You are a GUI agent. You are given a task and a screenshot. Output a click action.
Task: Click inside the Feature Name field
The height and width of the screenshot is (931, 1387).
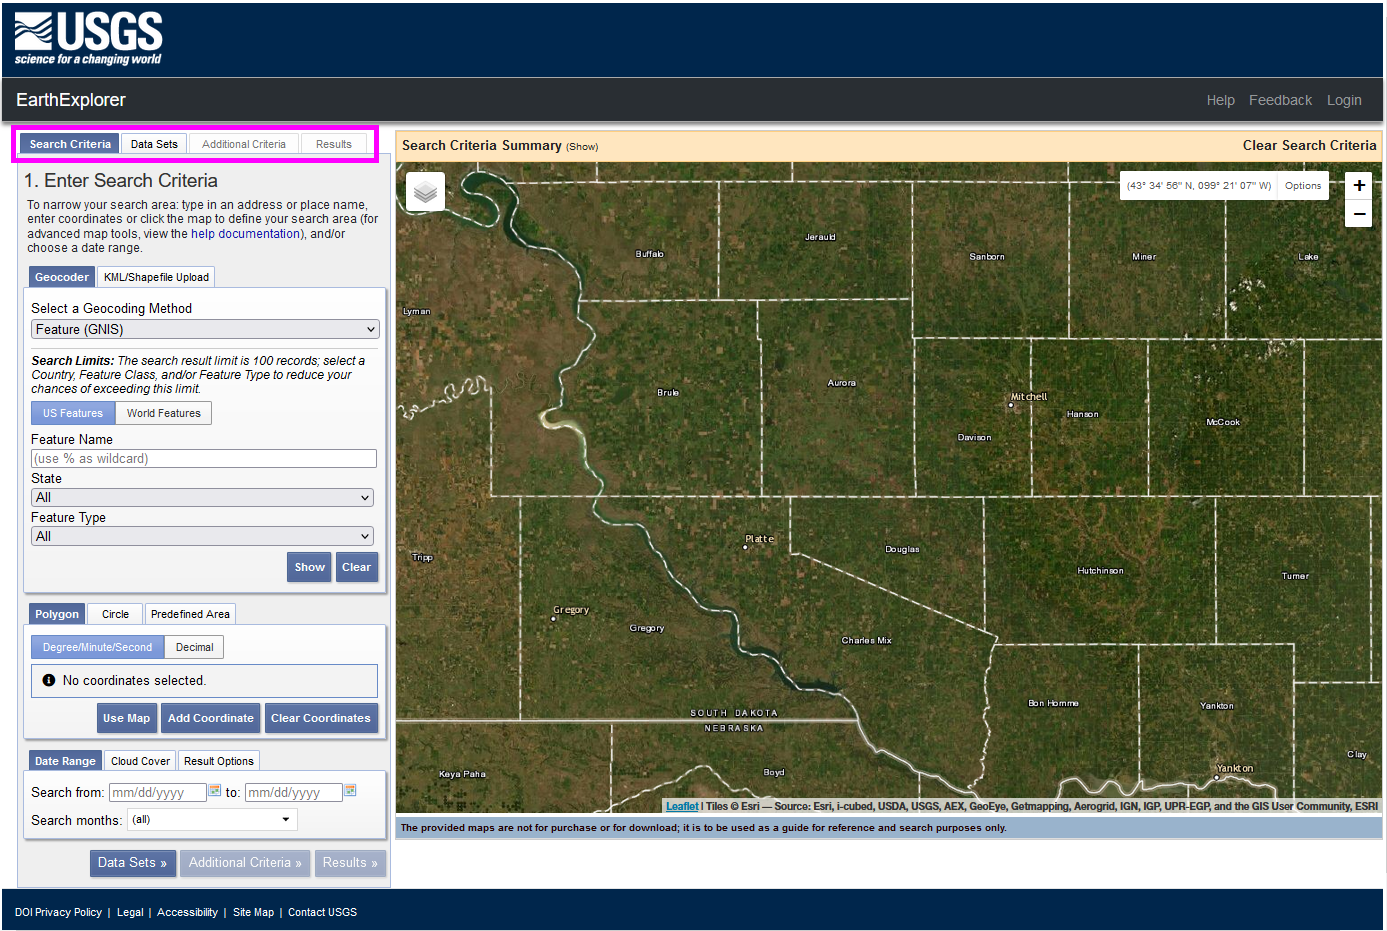click(x=202, y=458)
